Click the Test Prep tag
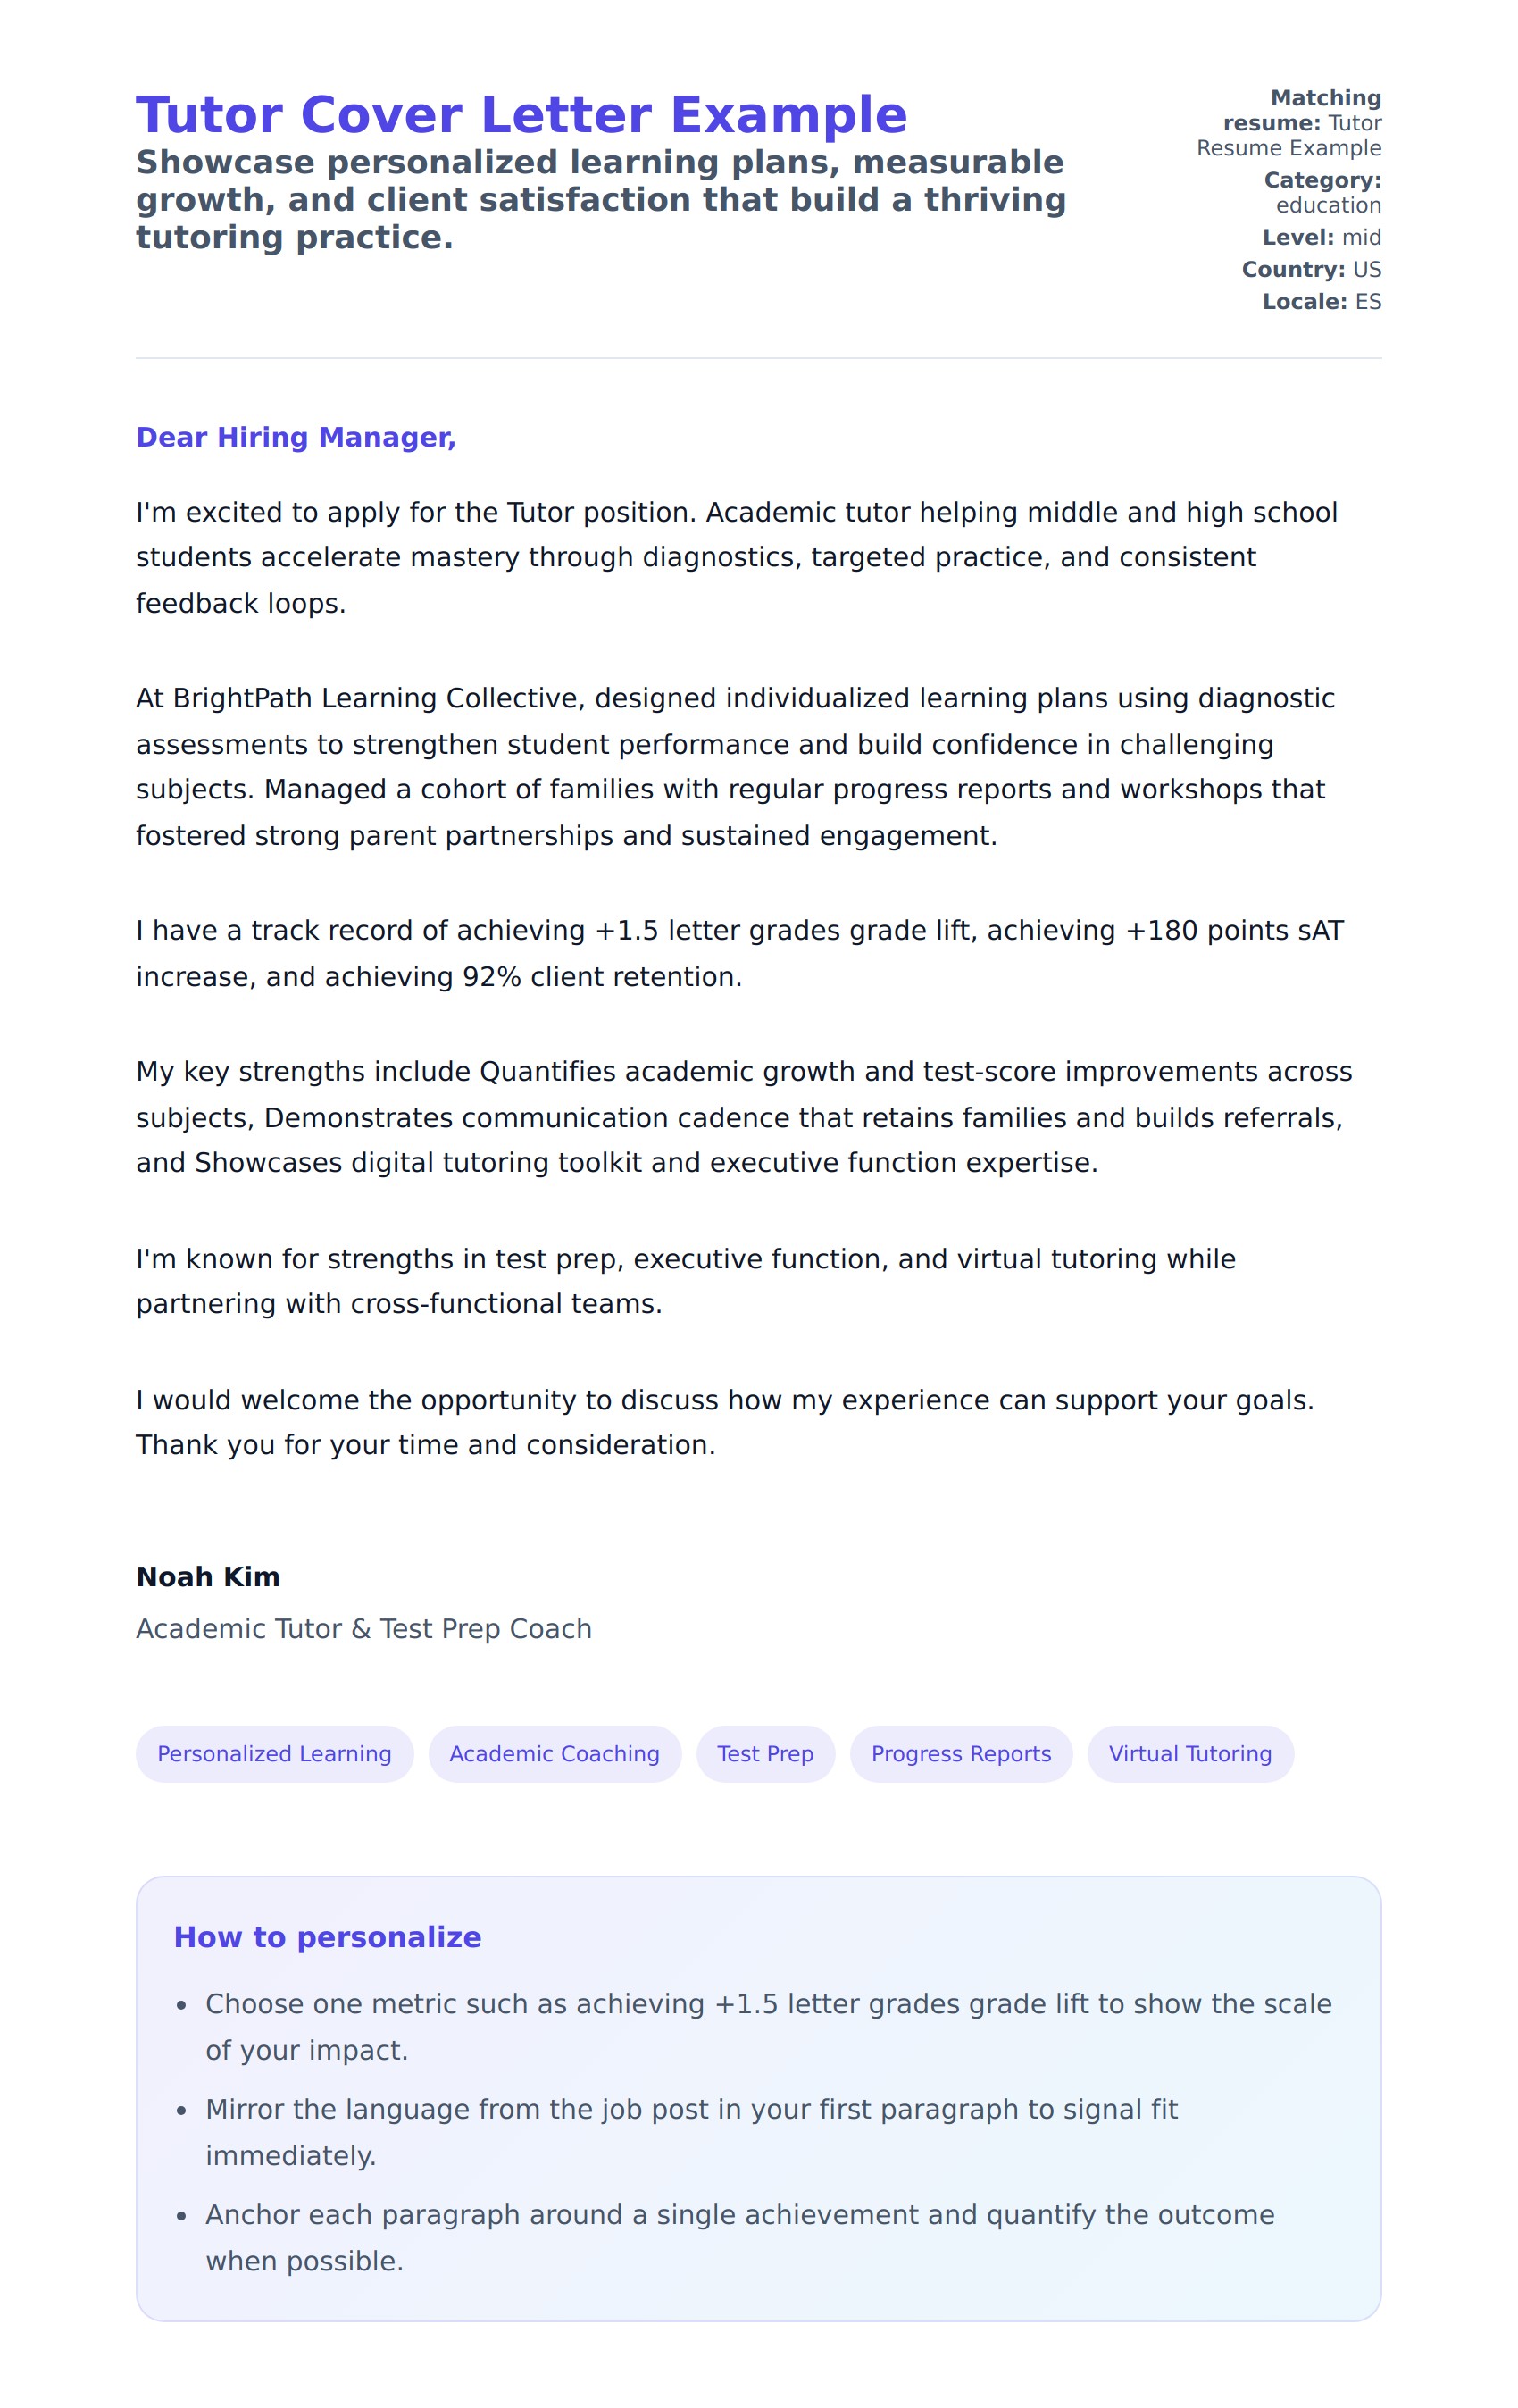 (x=765, y=1753)
